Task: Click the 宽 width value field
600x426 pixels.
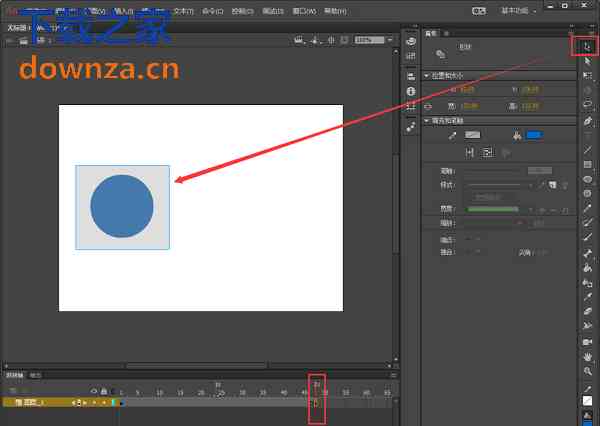Action: [x=470, y=106]
